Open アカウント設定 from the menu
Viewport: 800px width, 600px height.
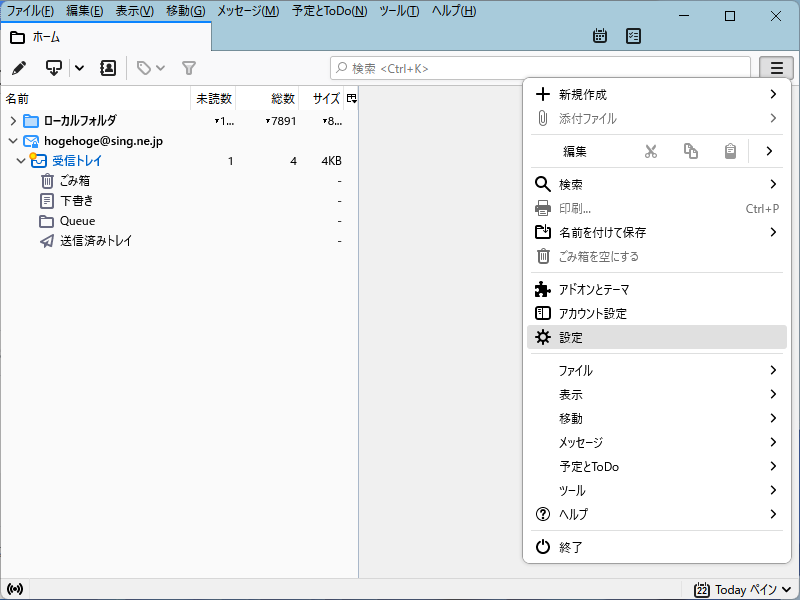coord(657,313)
